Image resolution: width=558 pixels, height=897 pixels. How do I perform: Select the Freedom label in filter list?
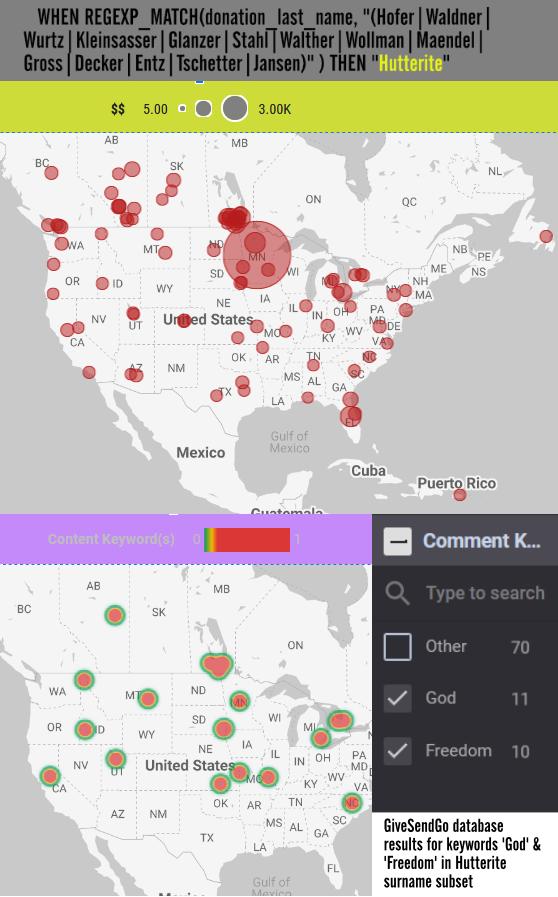coord(458,751)
